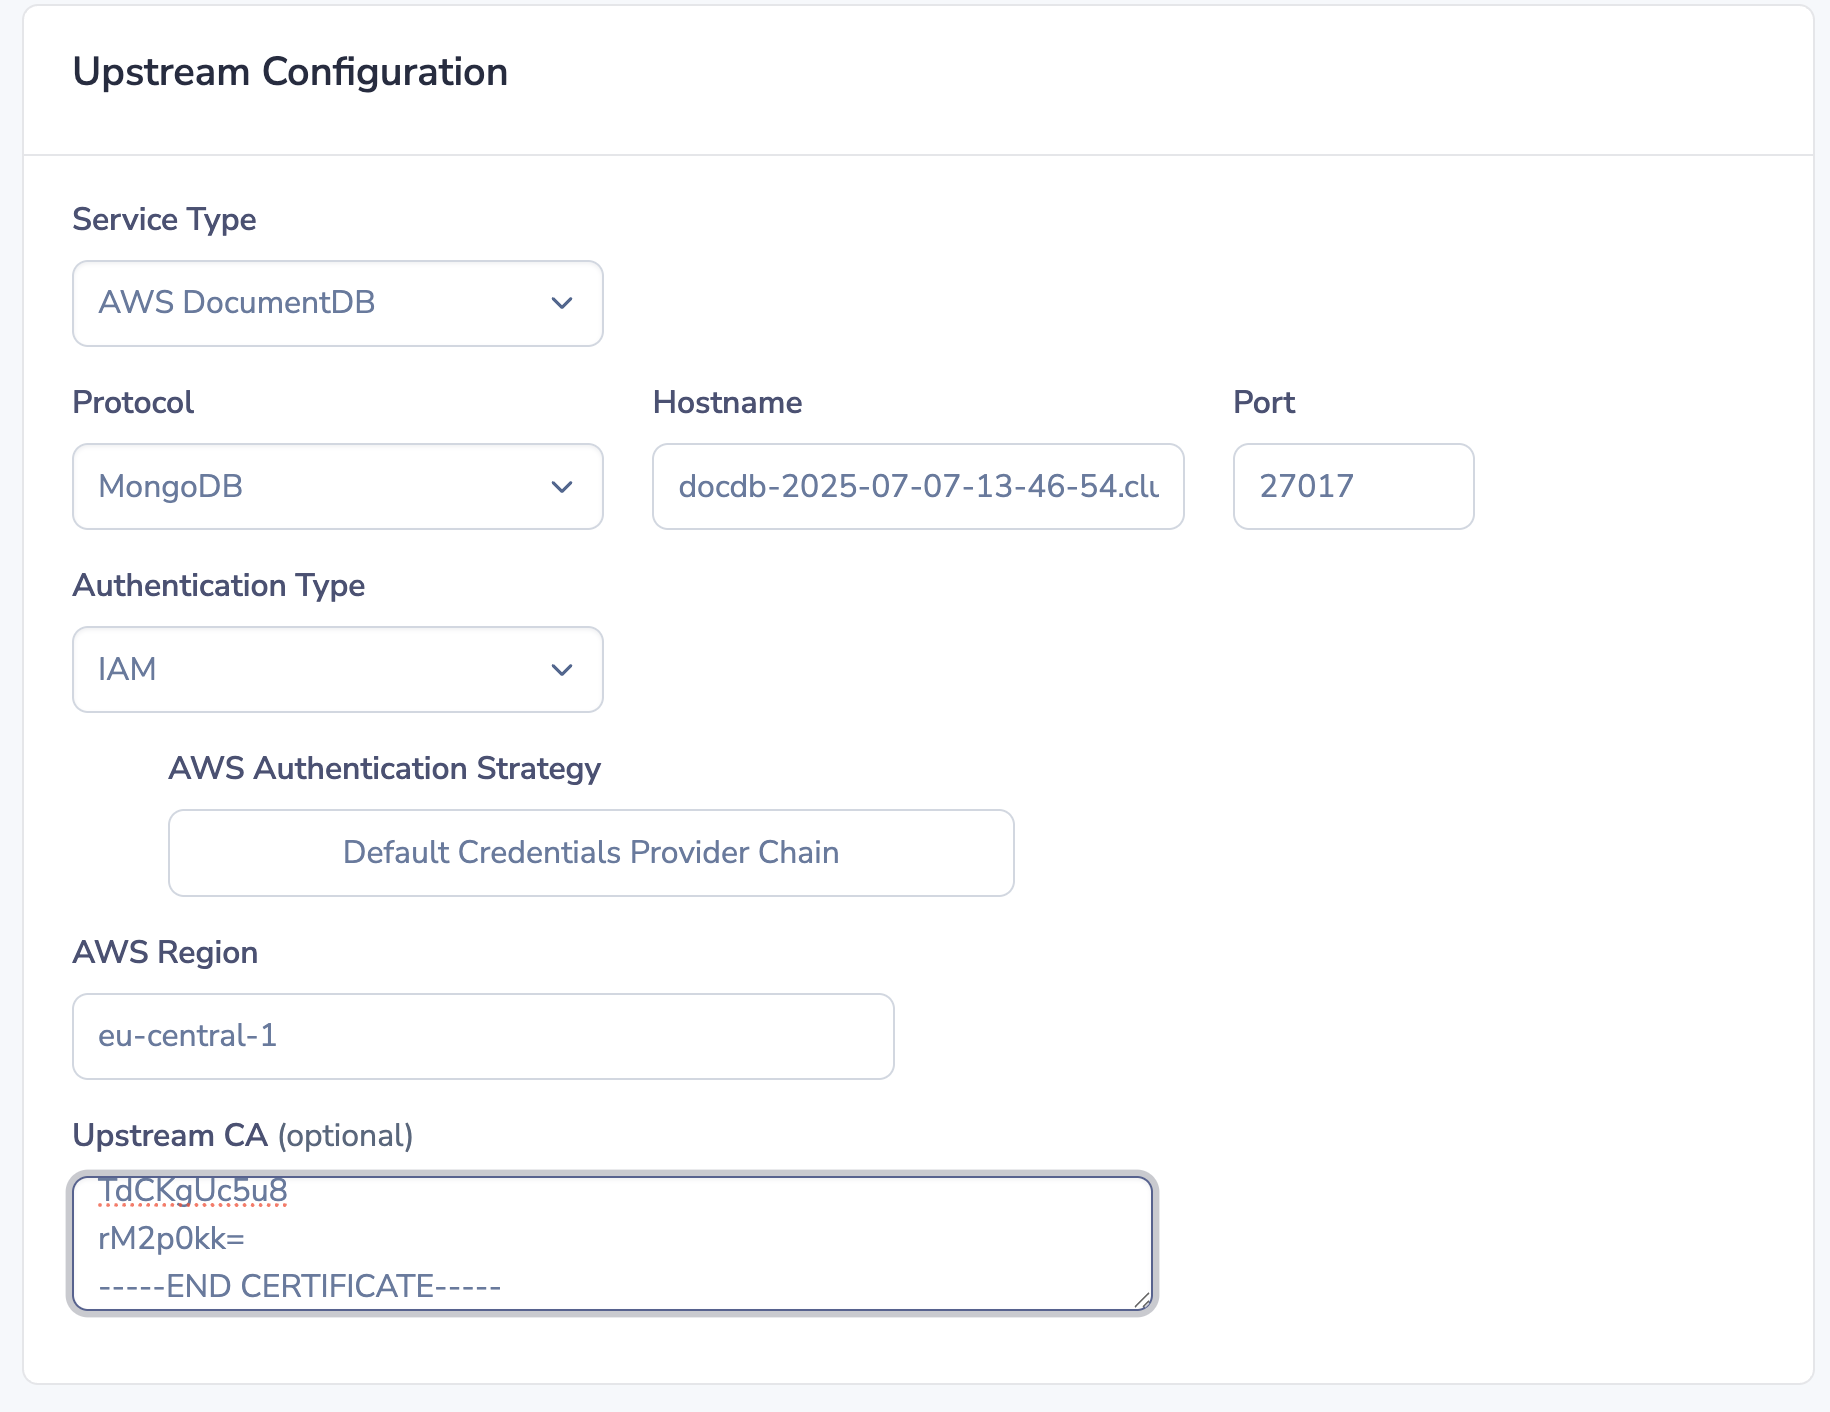
Task: Click the Port field showing 27017
Action: point(1353,486)
